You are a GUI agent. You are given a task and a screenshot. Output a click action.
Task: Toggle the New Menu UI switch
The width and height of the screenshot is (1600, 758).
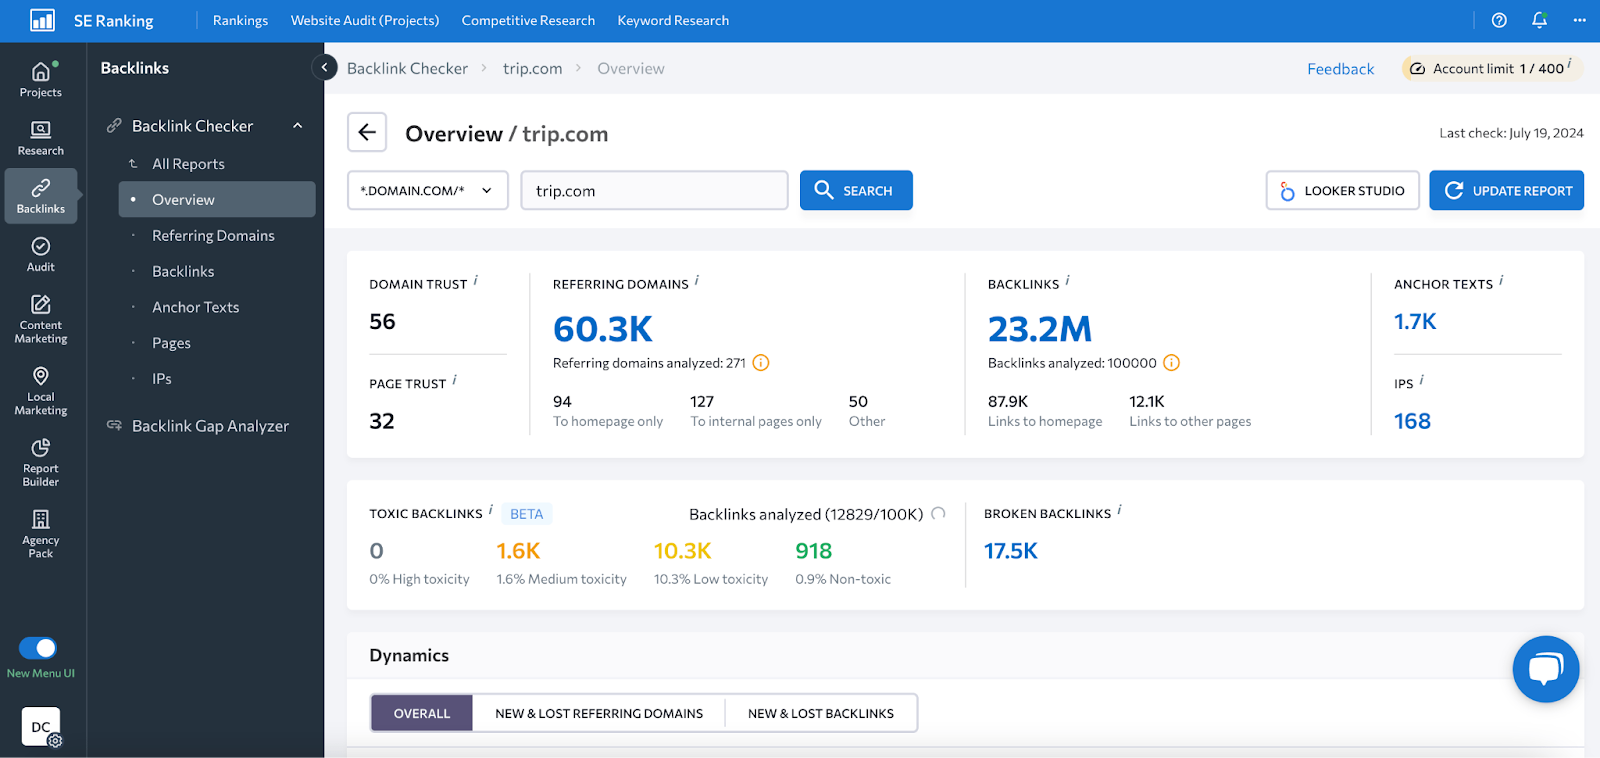pos(38,648)
